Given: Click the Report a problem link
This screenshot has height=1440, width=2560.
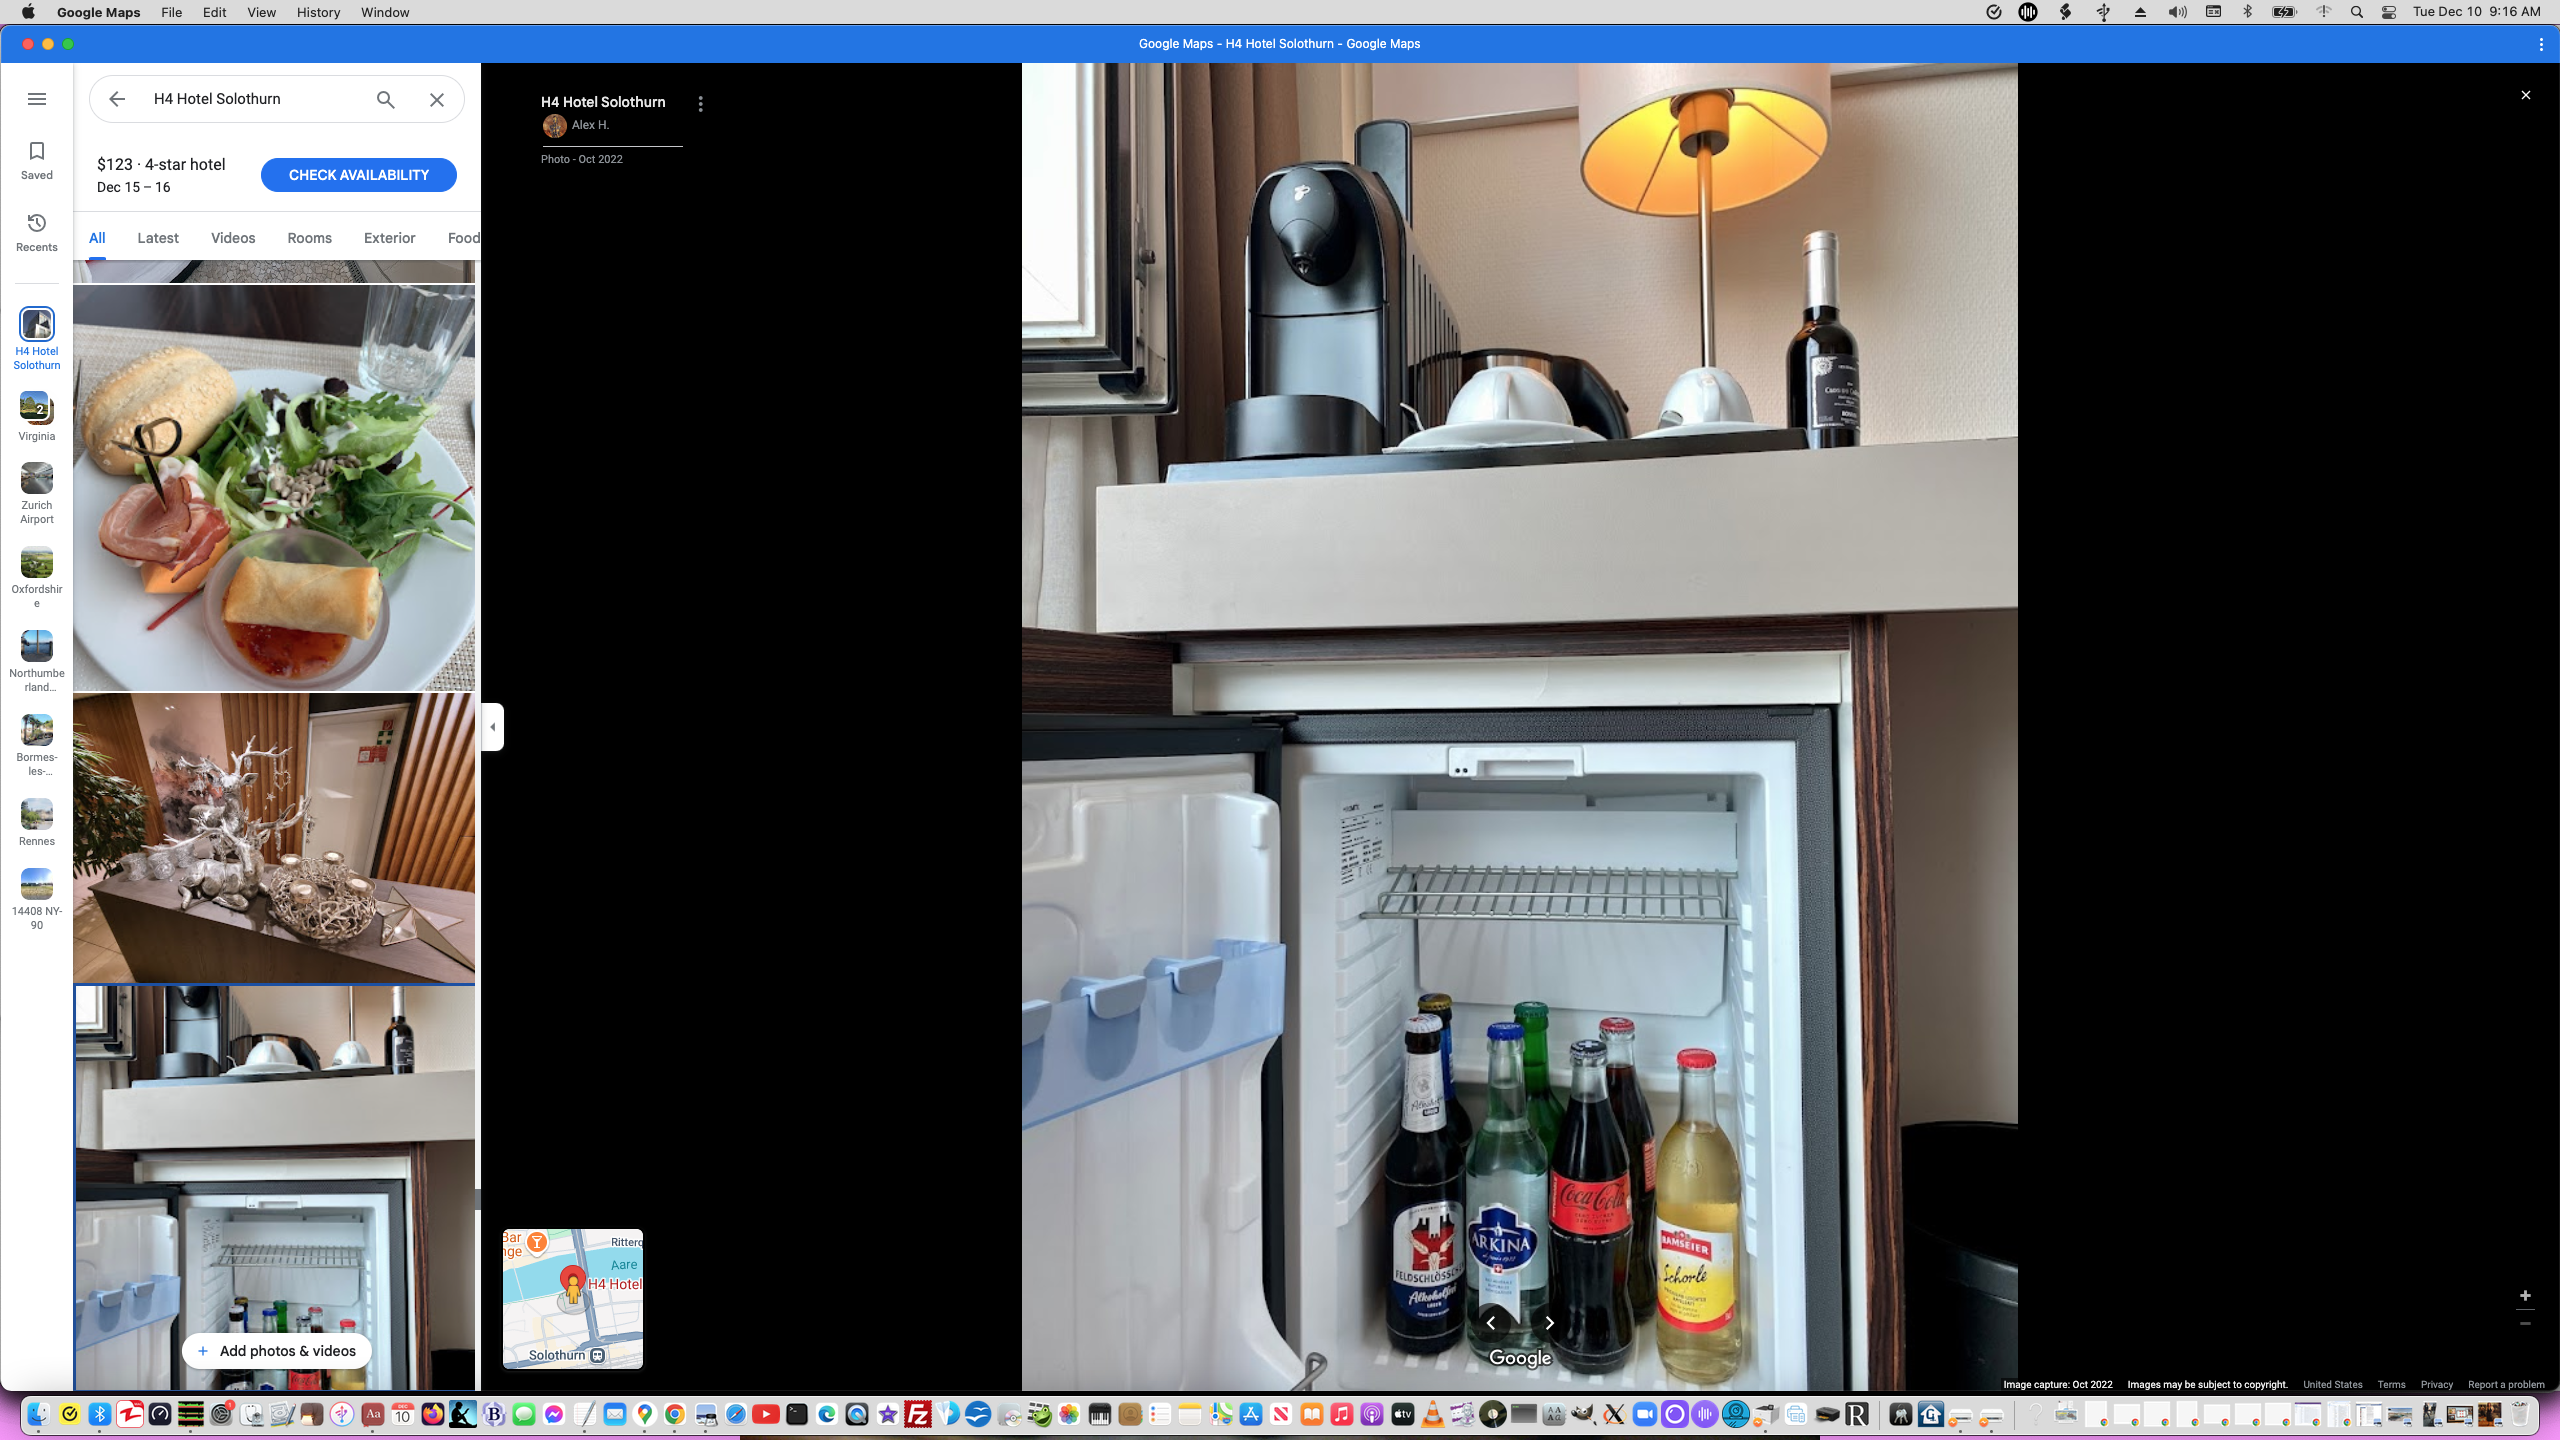Looking at the screenshot, I should (2508, 1385).
